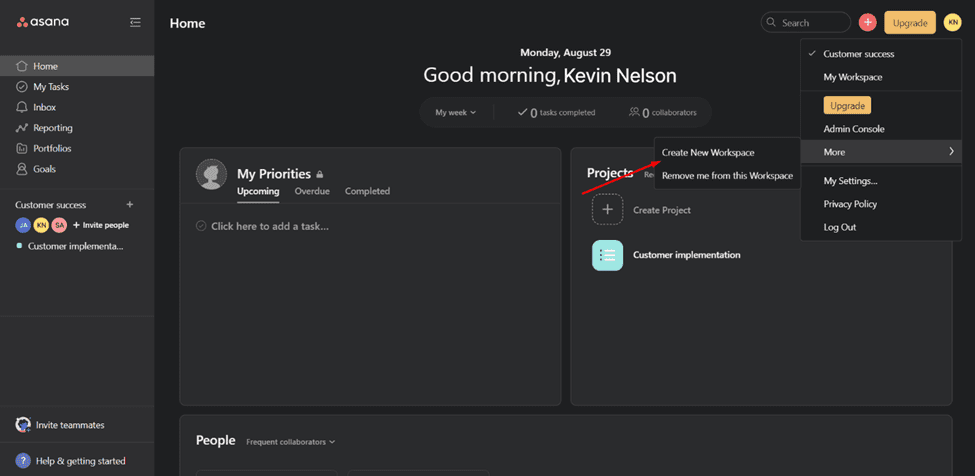Open My Tasks in sidebar
This screenshot has height=476, width=975.
77,86
